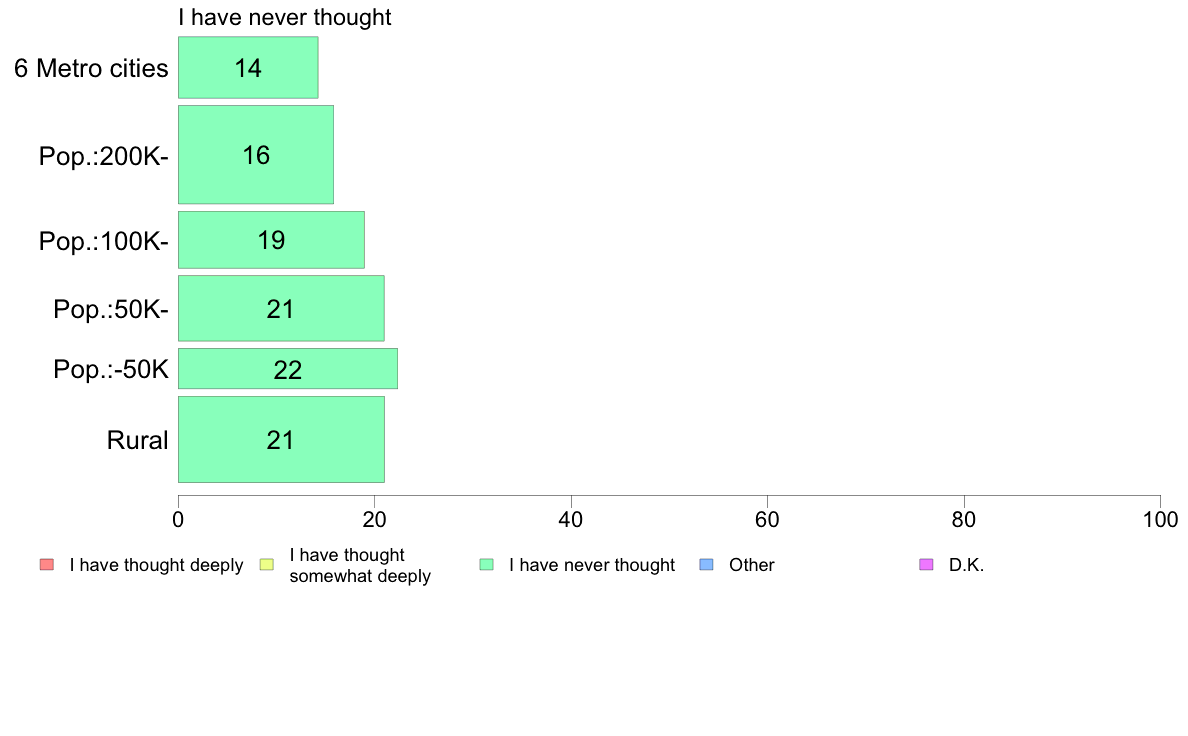Click the 'Pop.:-50K' axis label
This screenshot has height=736, width=1188.
pyautogui.click(x=111, y=370)
